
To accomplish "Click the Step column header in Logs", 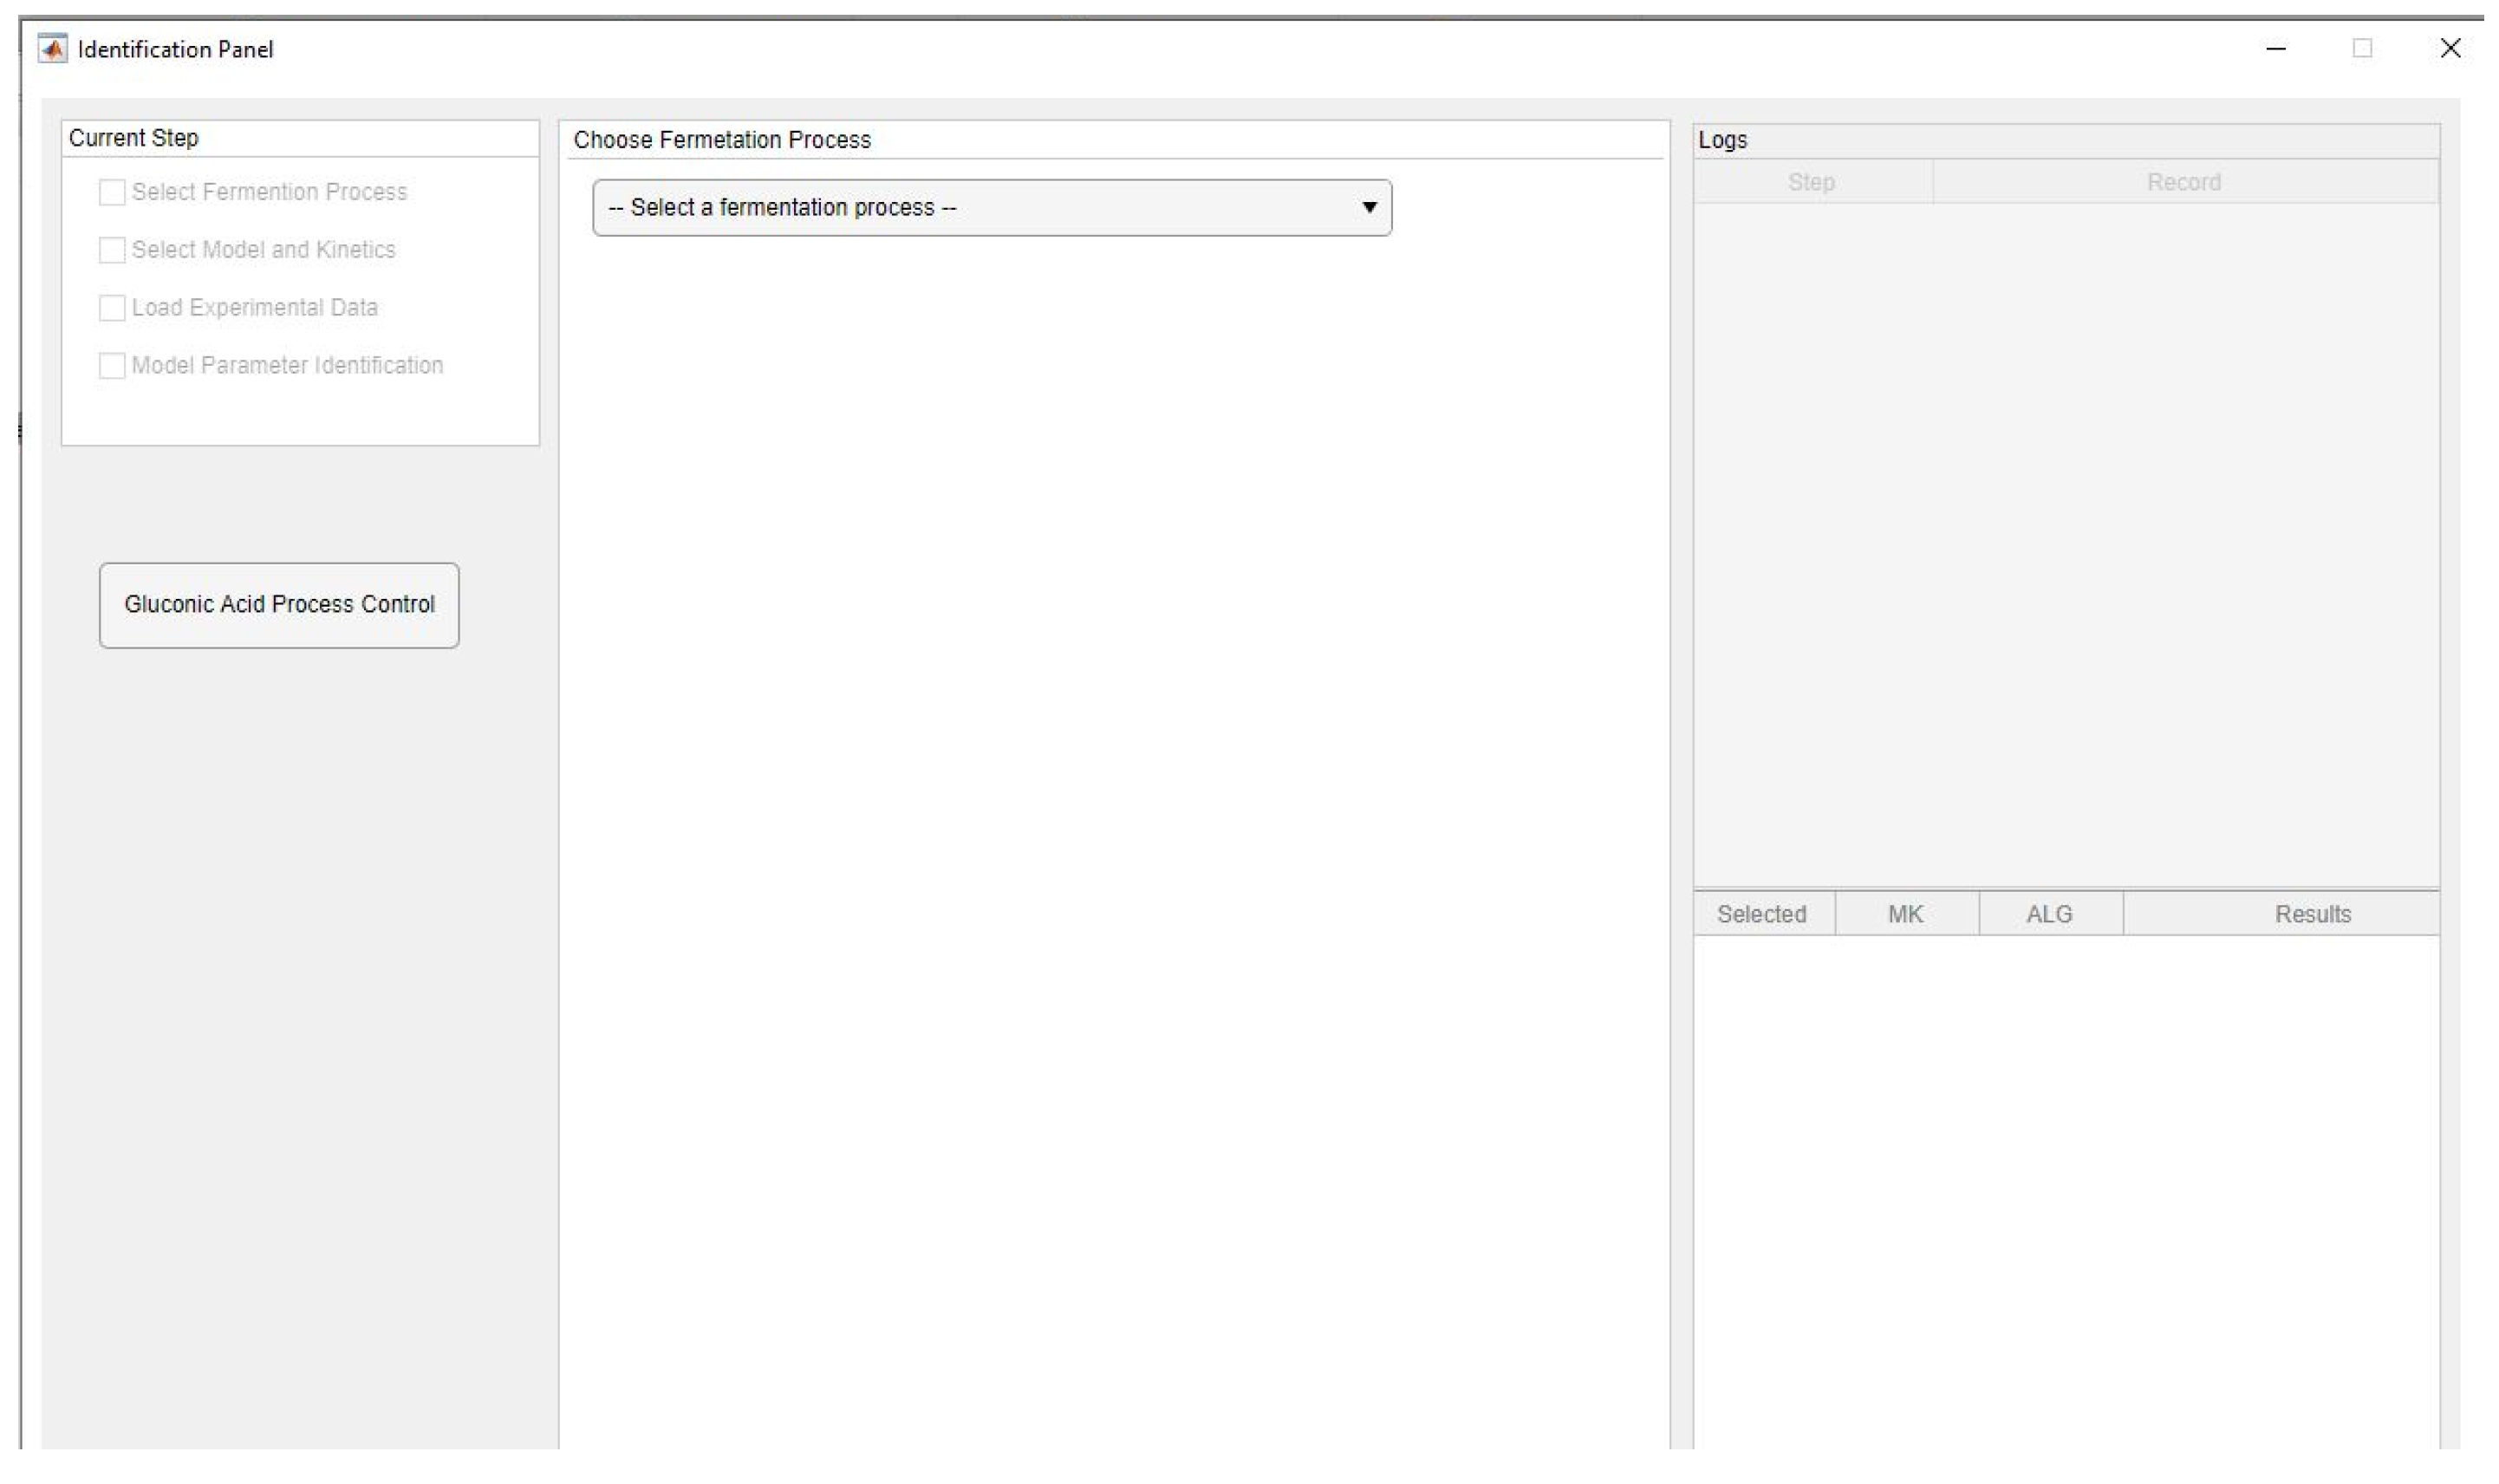I will (1811, 183).
